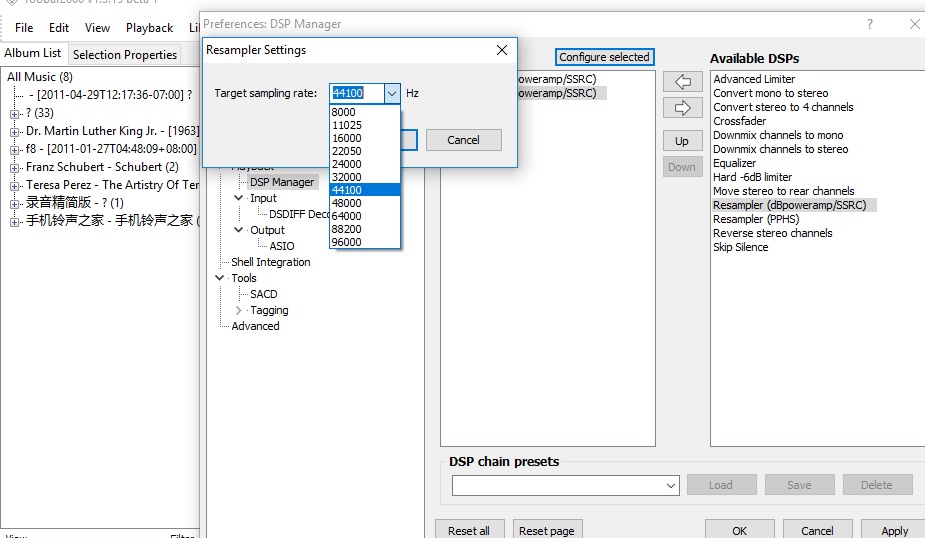Expand the Teresa Perez album node
925x538 pixels.
15,185
